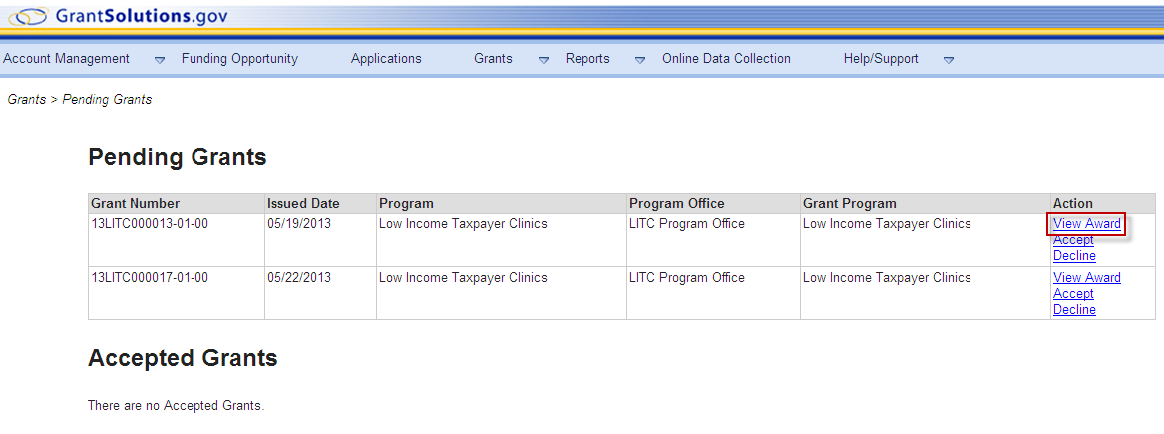This screenshot has width=1164, height=434.
Task: Go to the Applications menu item
Action: point(386,59)
